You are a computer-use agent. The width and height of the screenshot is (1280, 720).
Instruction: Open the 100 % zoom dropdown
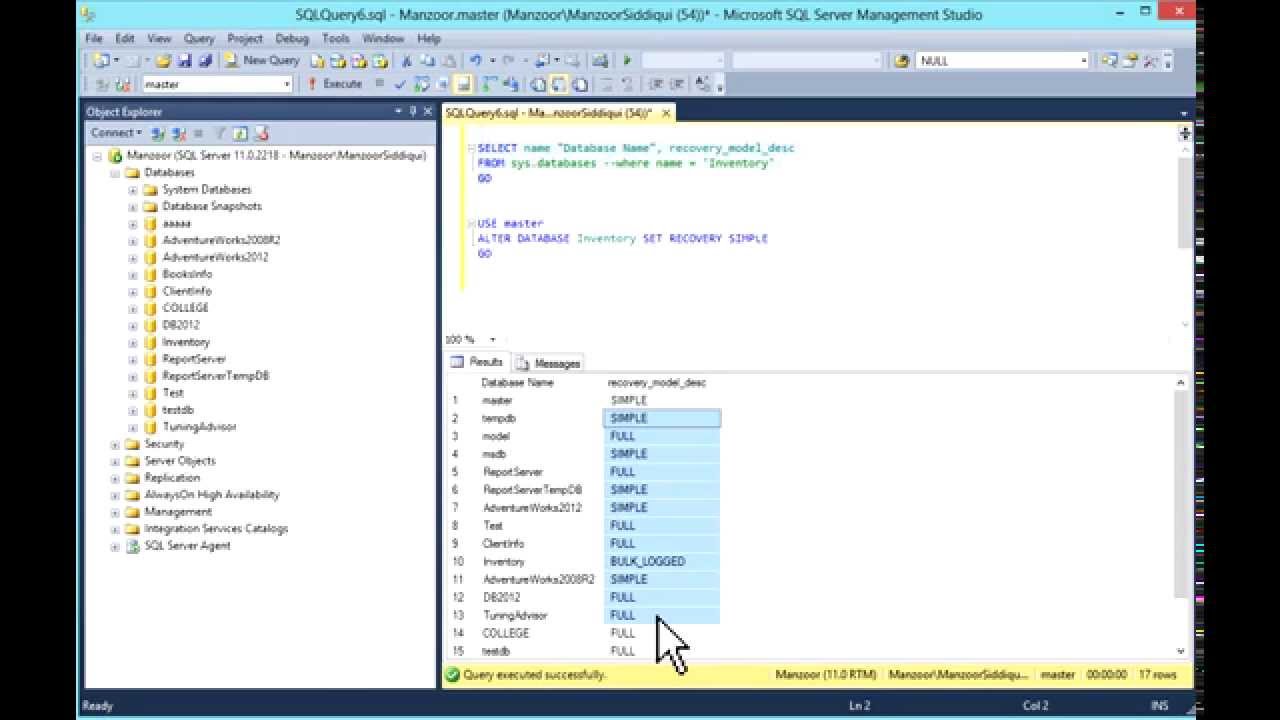pyautogui.click(x=492, y=340)
